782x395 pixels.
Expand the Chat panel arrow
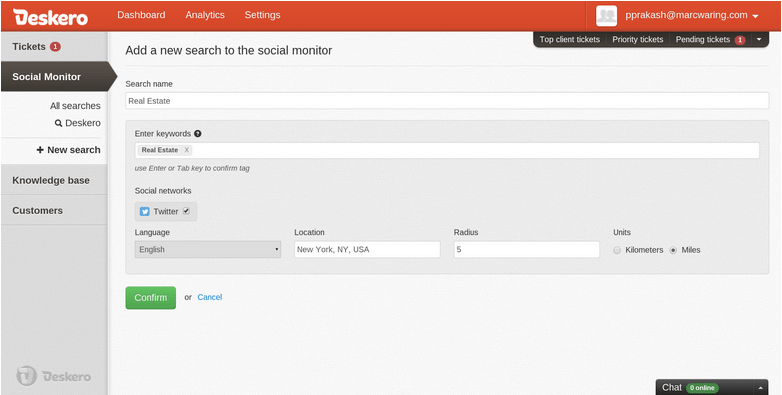point(761,388)
